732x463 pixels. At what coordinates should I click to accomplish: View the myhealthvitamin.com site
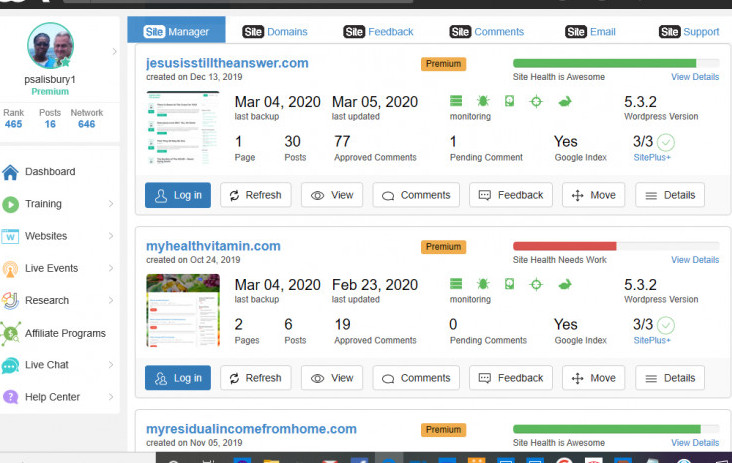(332, 378)
